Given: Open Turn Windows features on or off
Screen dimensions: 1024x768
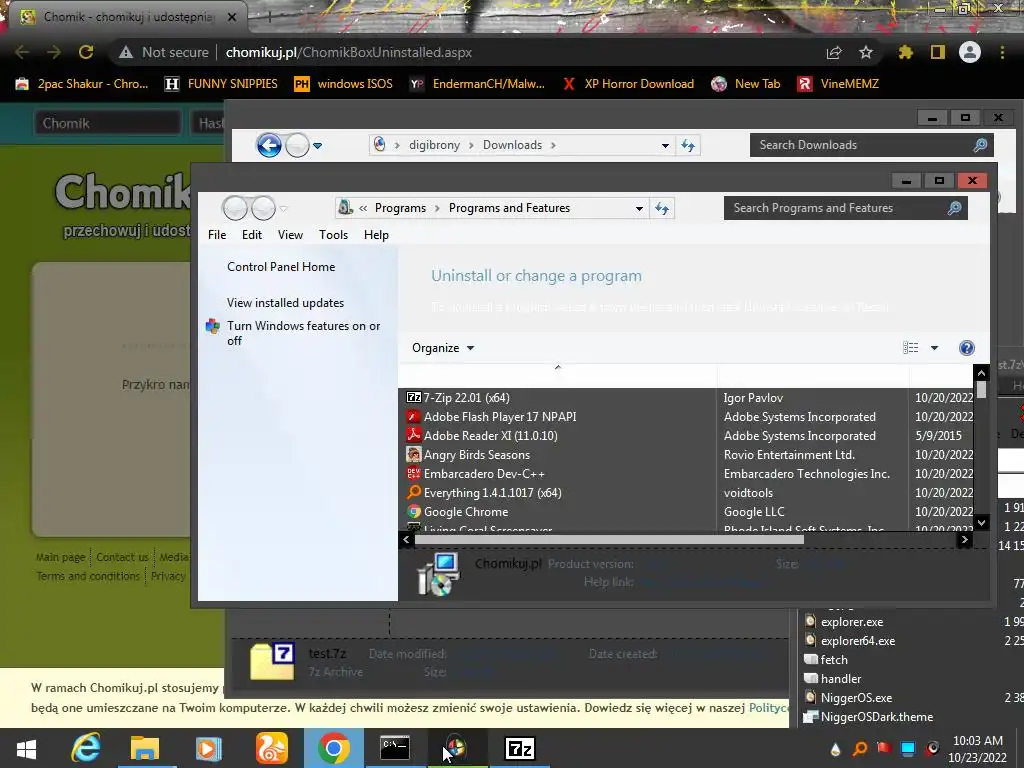Looking at the screenshot, I should click(304, 333).
